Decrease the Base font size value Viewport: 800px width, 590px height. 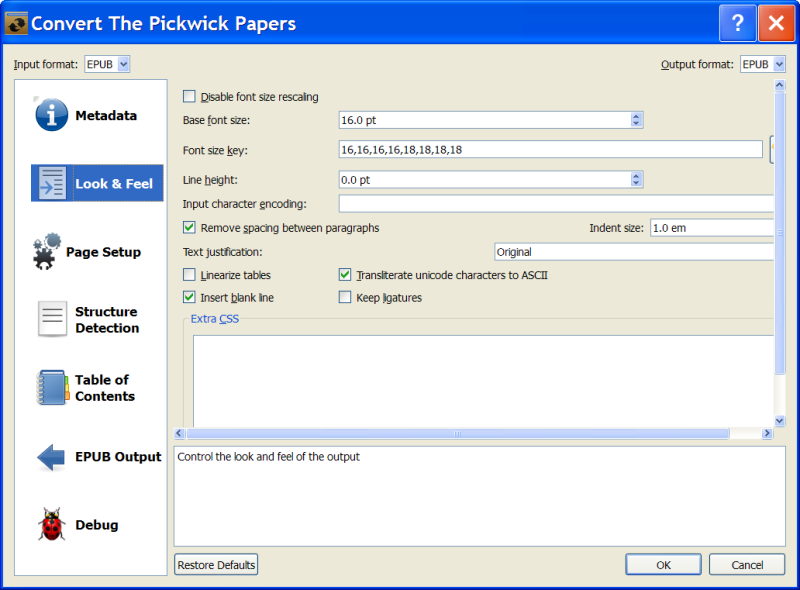coord(636,124)
